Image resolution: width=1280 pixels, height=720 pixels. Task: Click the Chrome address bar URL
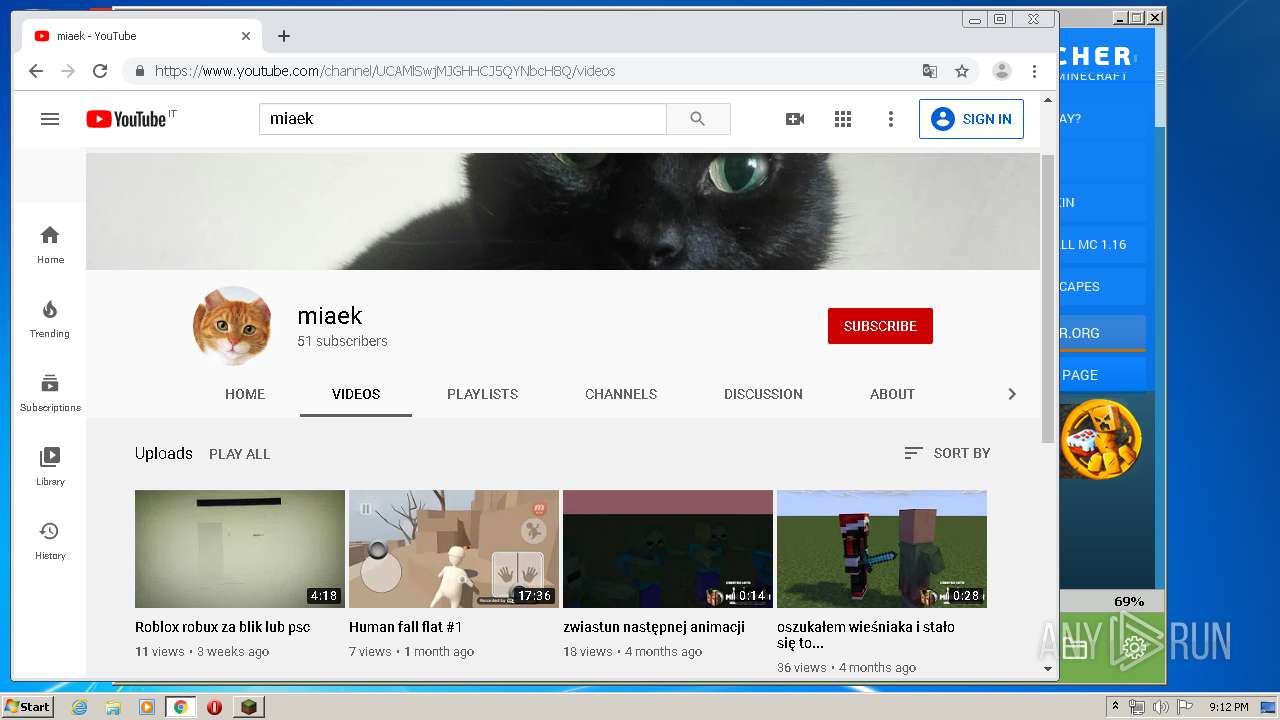[x=385, y=71]
